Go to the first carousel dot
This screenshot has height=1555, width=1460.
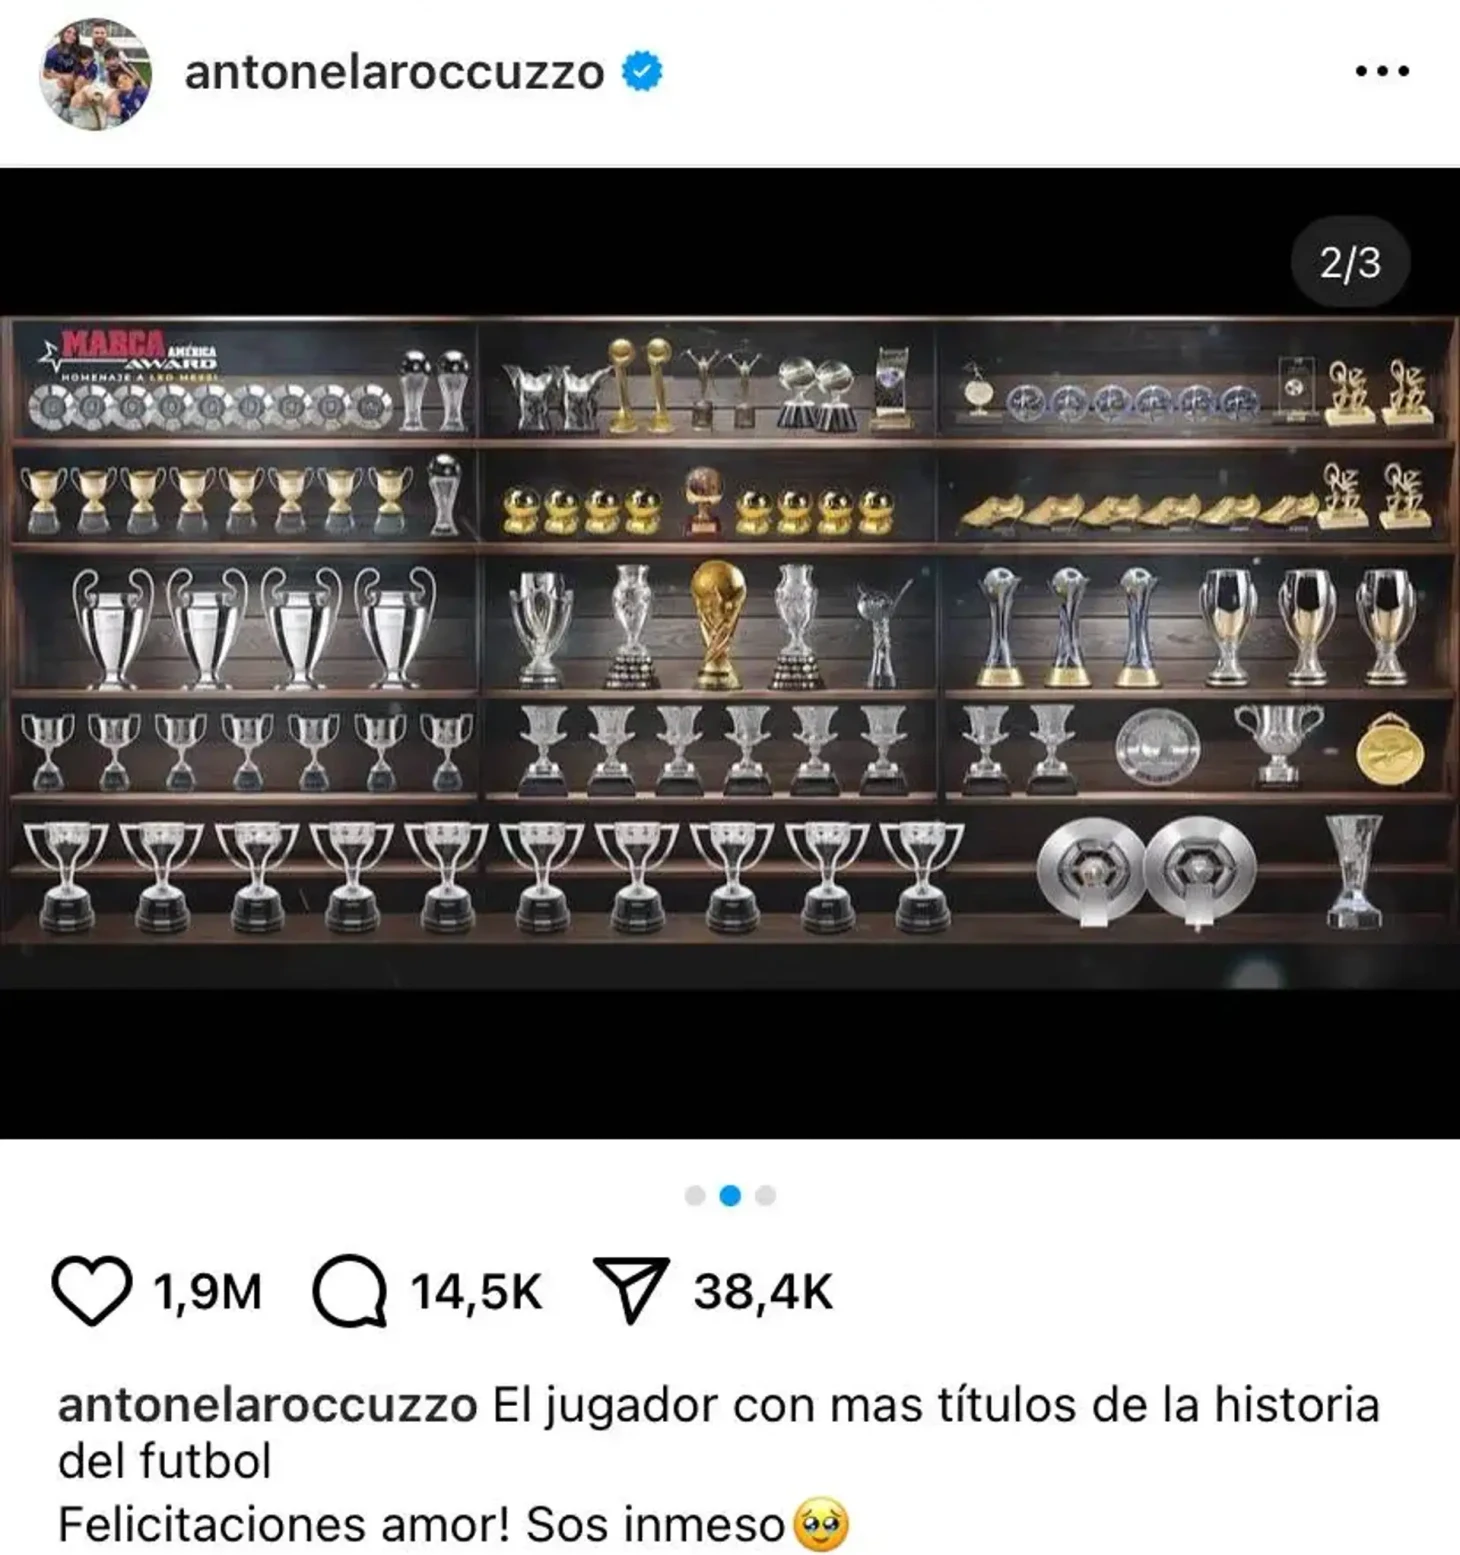click(695, 1195)
